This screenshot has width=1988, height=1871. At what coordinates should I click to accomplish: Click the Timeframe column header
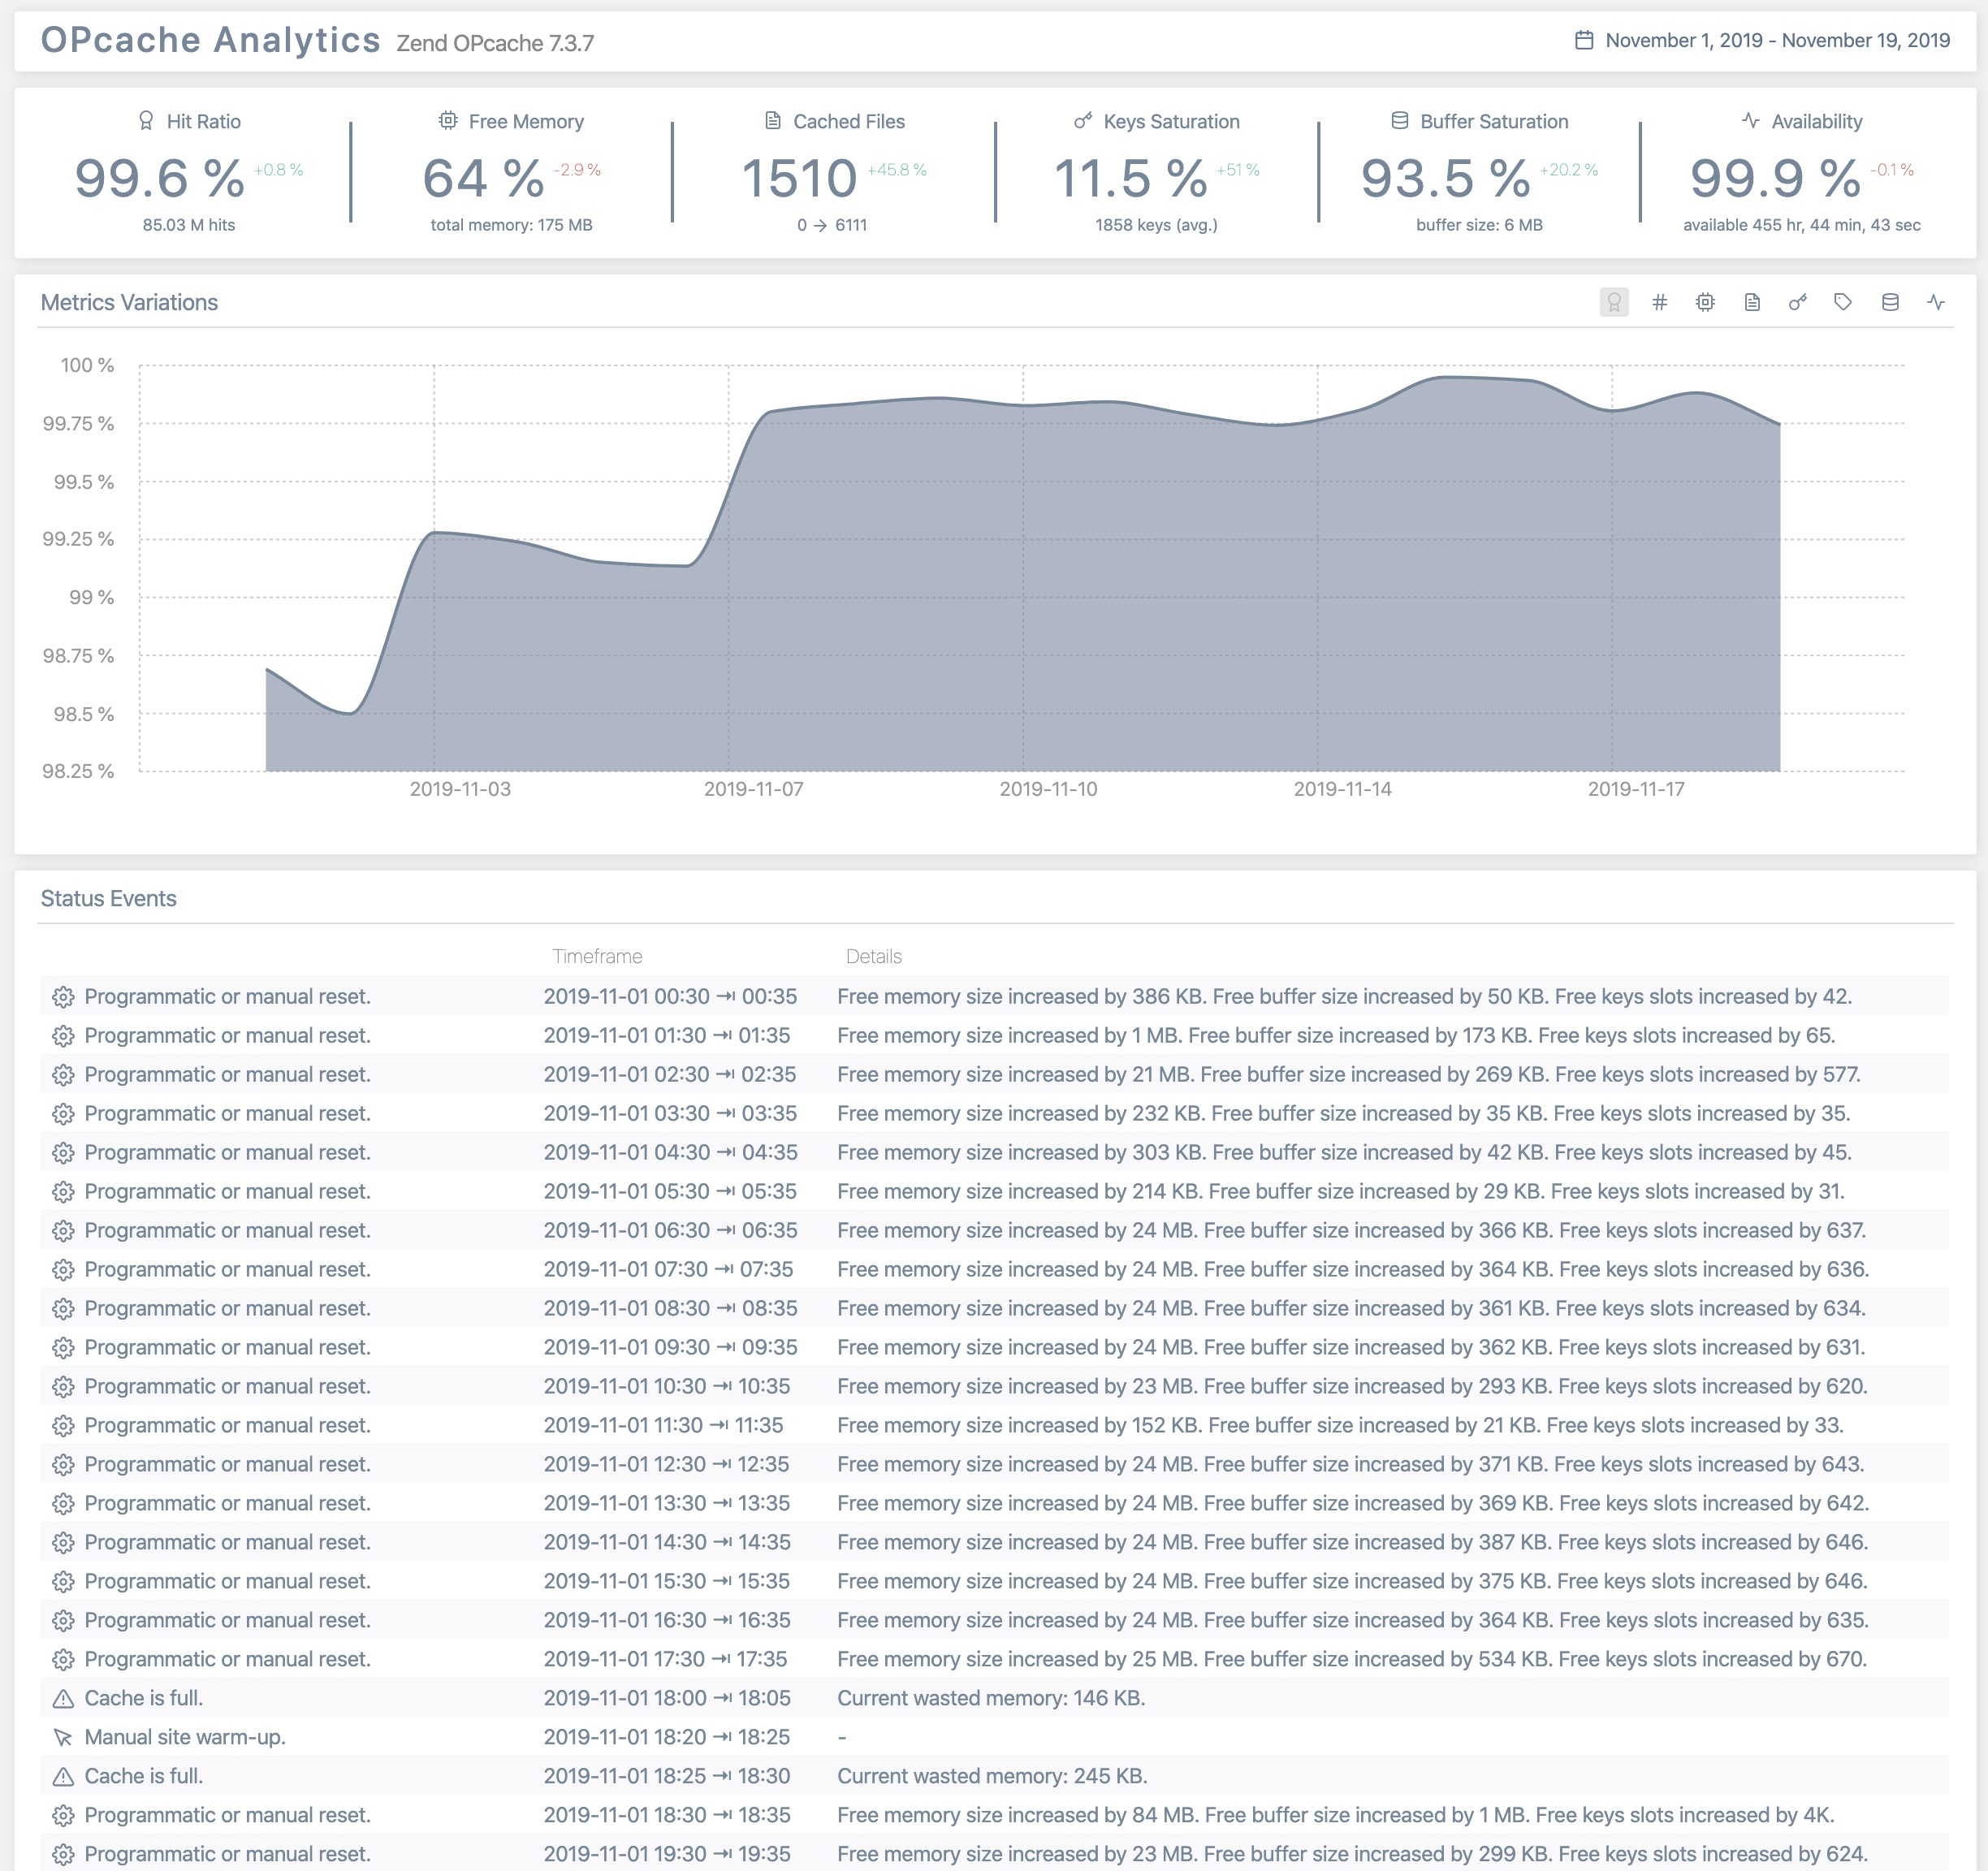coord(597,956)
